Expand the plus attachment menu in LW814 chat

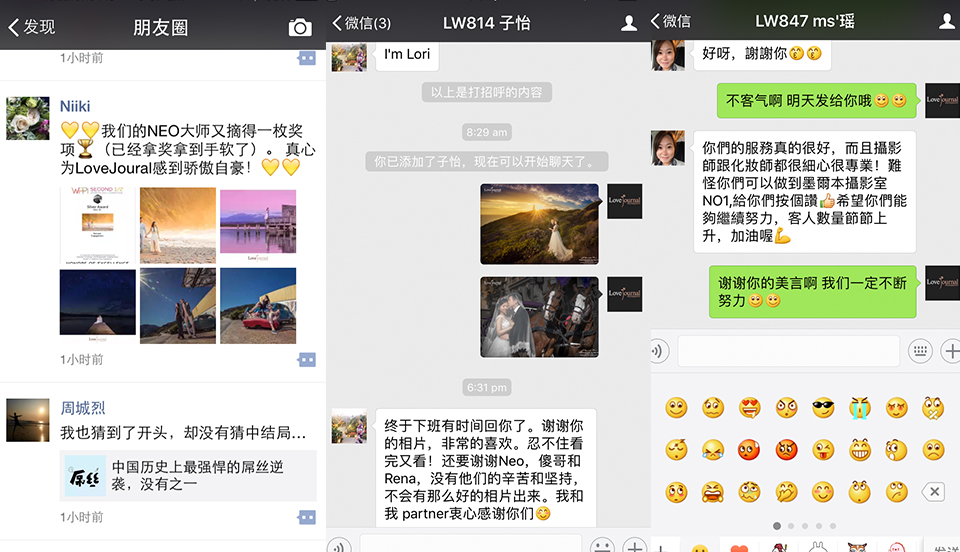coord(635,547)
